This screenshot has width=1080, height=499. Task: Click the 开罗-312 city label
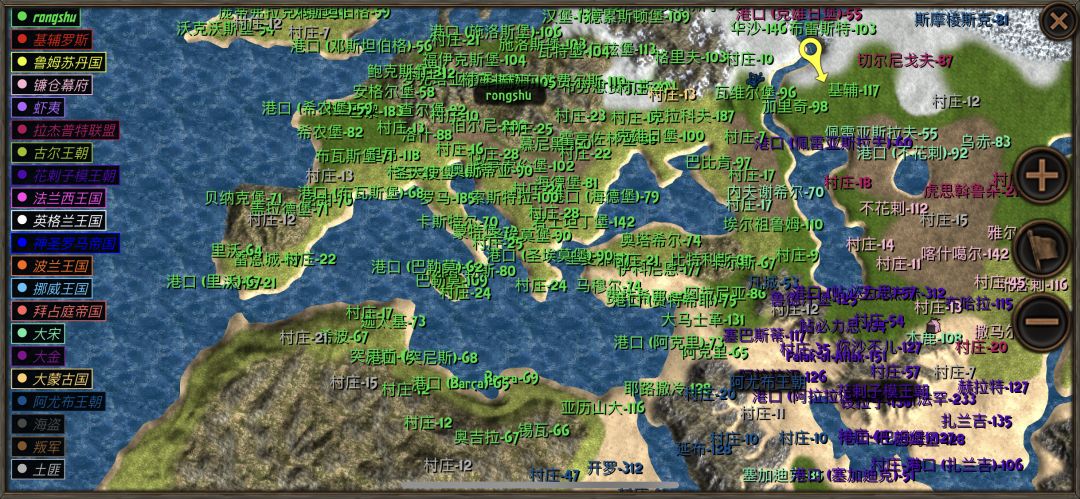click(614, 469)
